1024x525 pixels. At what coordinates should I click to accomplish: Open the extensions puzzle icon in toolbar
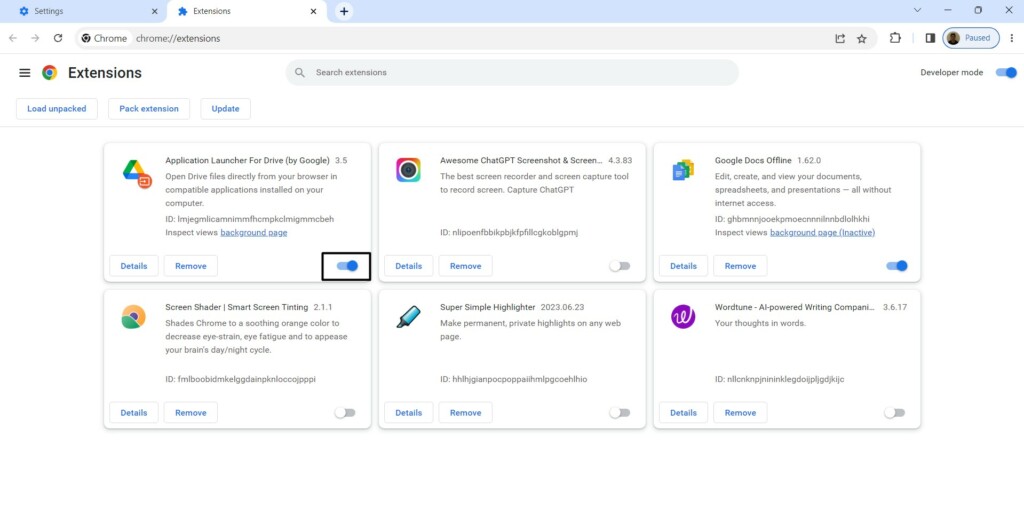[895, 38]
